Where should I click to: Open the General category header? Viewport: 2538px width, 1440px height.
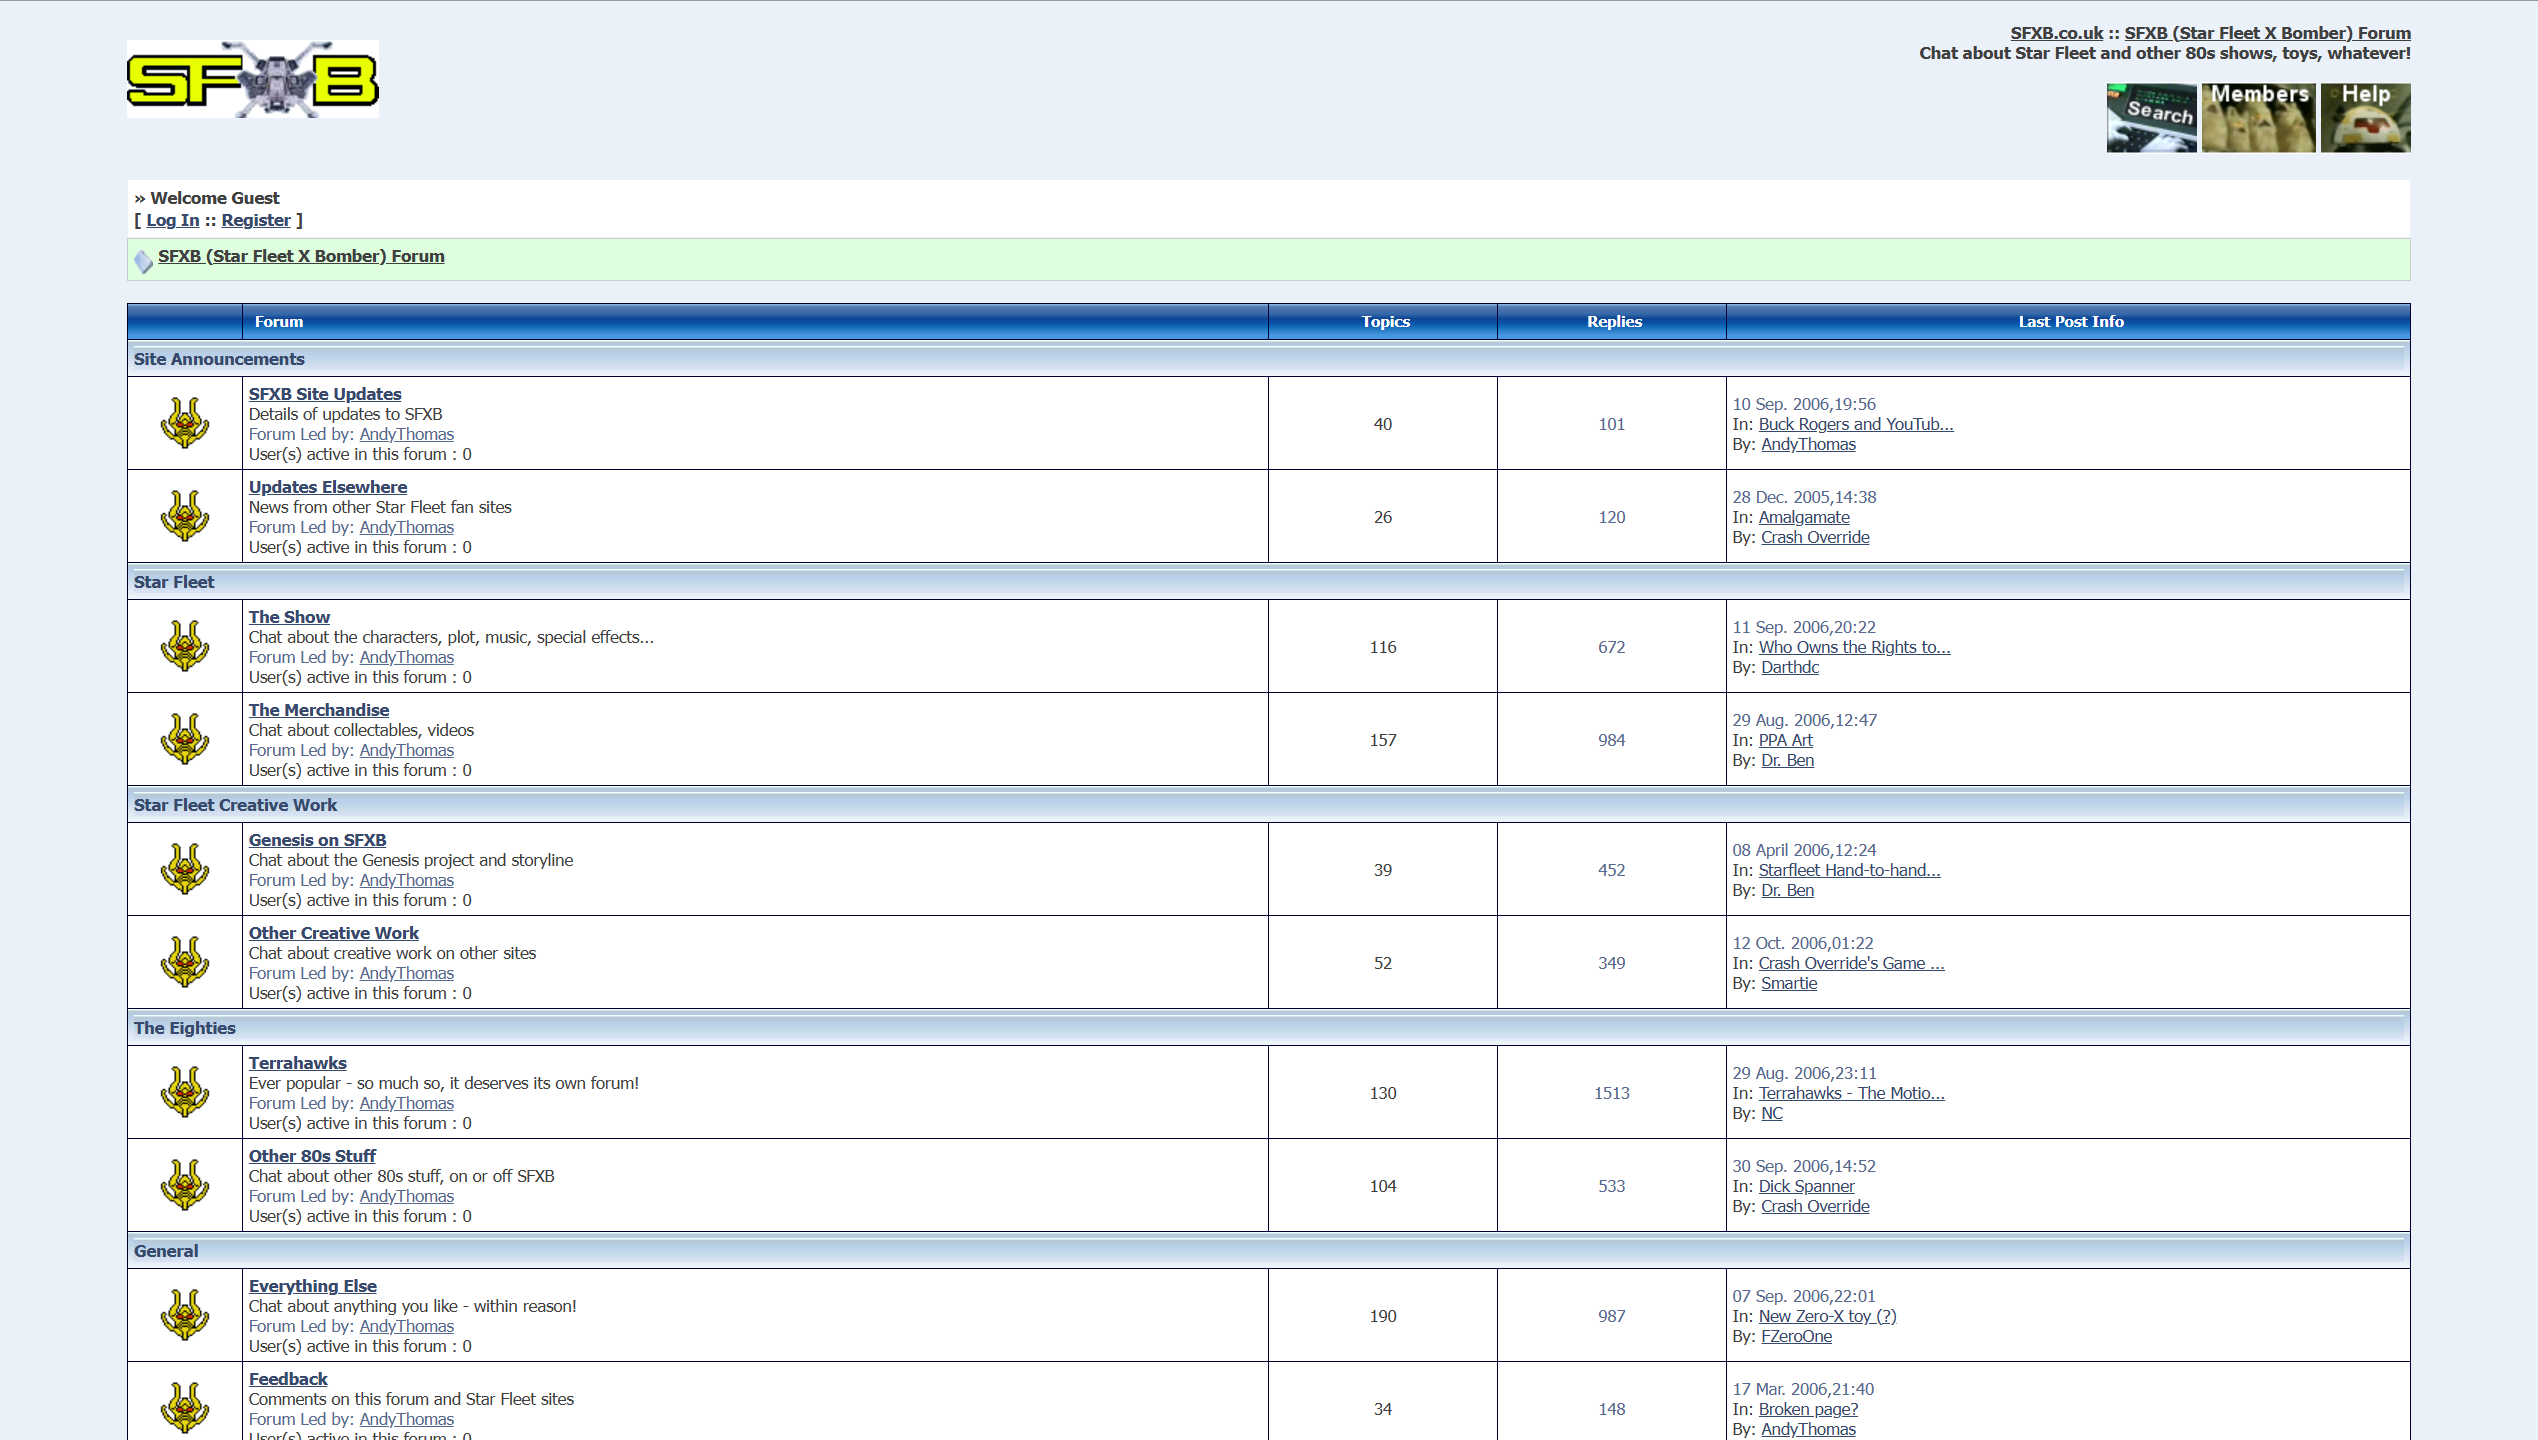tap(166, 1251)
